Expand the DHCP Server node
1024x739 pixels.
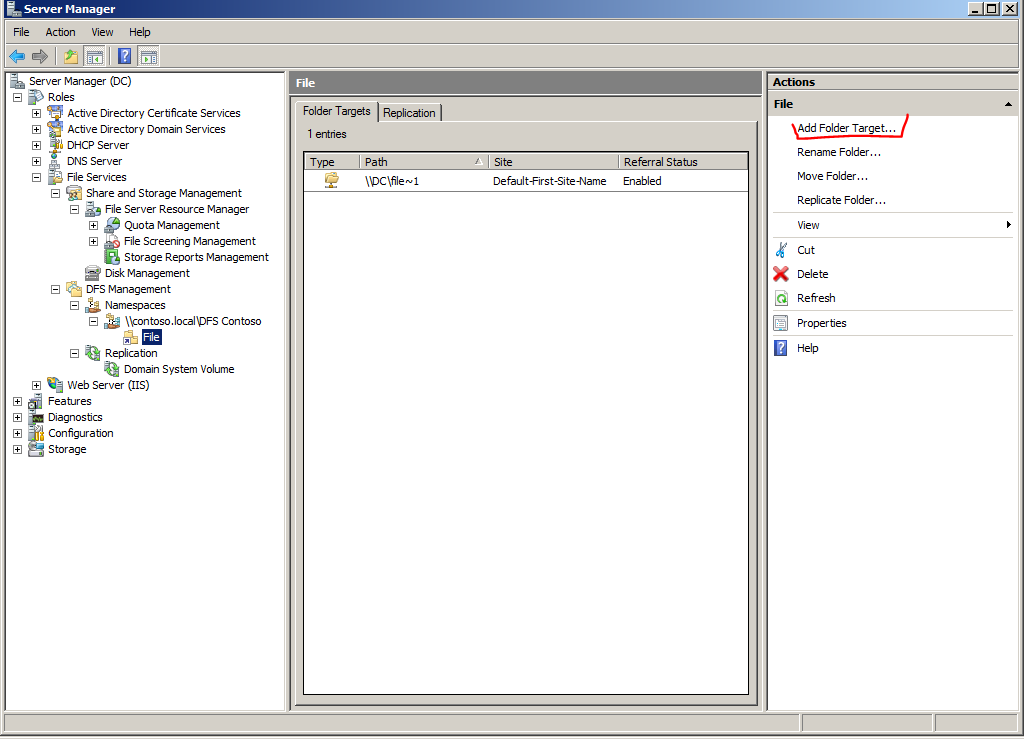click(37, 145)
